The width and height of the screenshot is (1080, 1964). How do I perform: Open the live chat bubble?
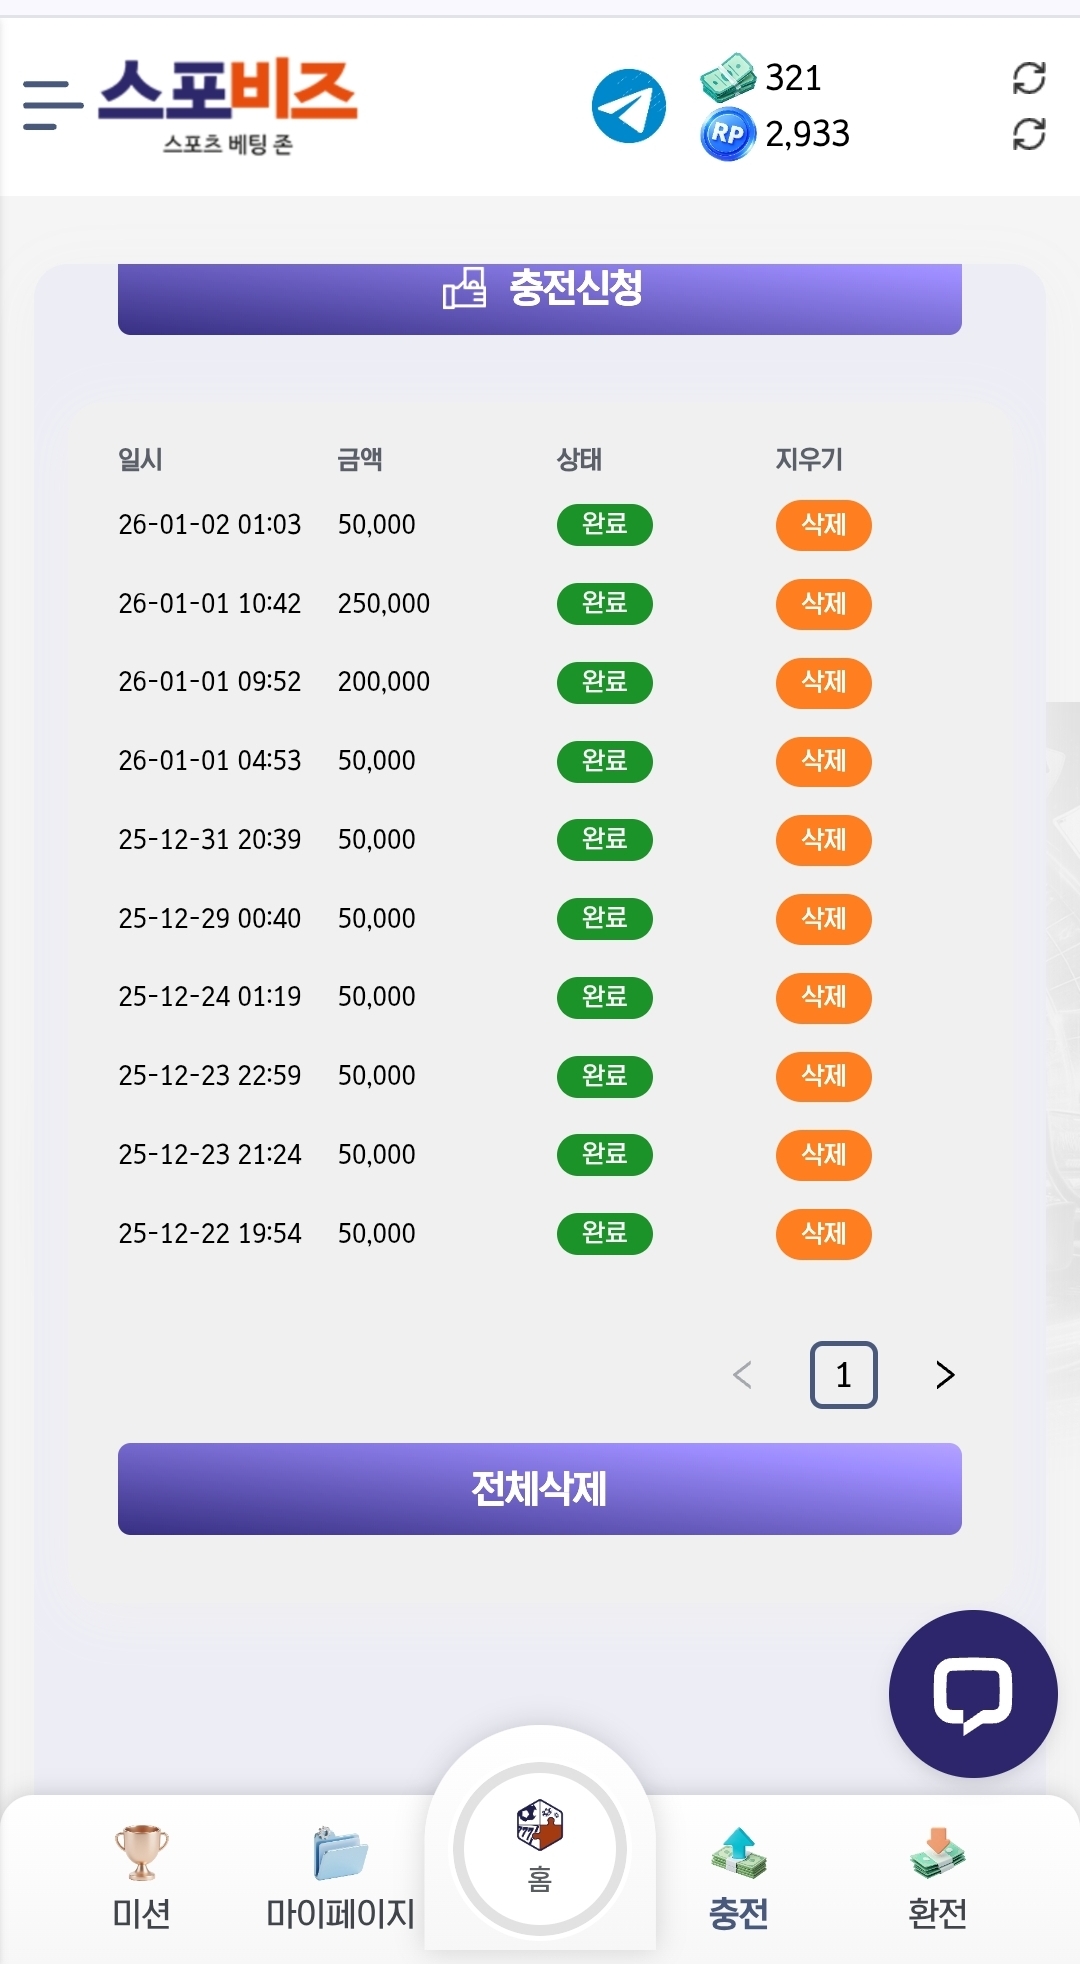(x=972, y=1693)
